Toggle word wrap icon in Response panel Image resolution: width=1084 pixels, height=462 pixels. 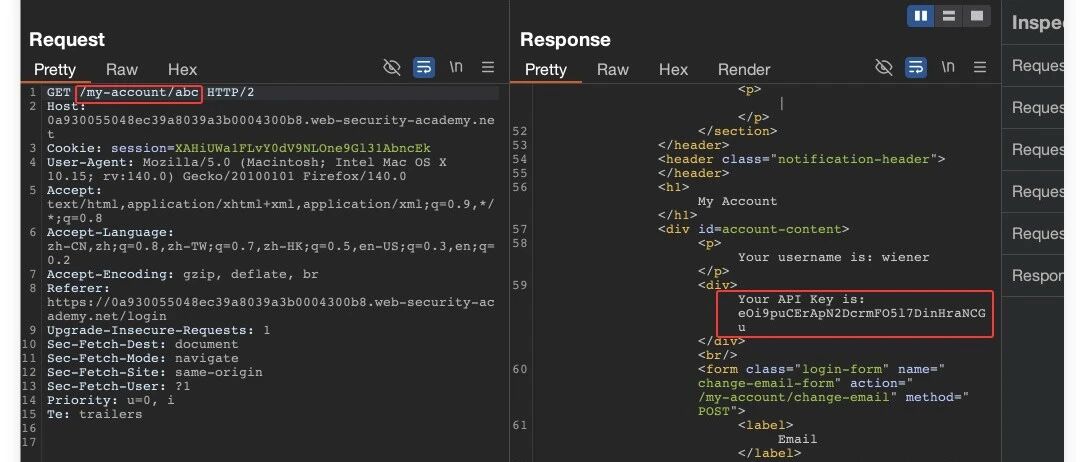coord(916,67)
